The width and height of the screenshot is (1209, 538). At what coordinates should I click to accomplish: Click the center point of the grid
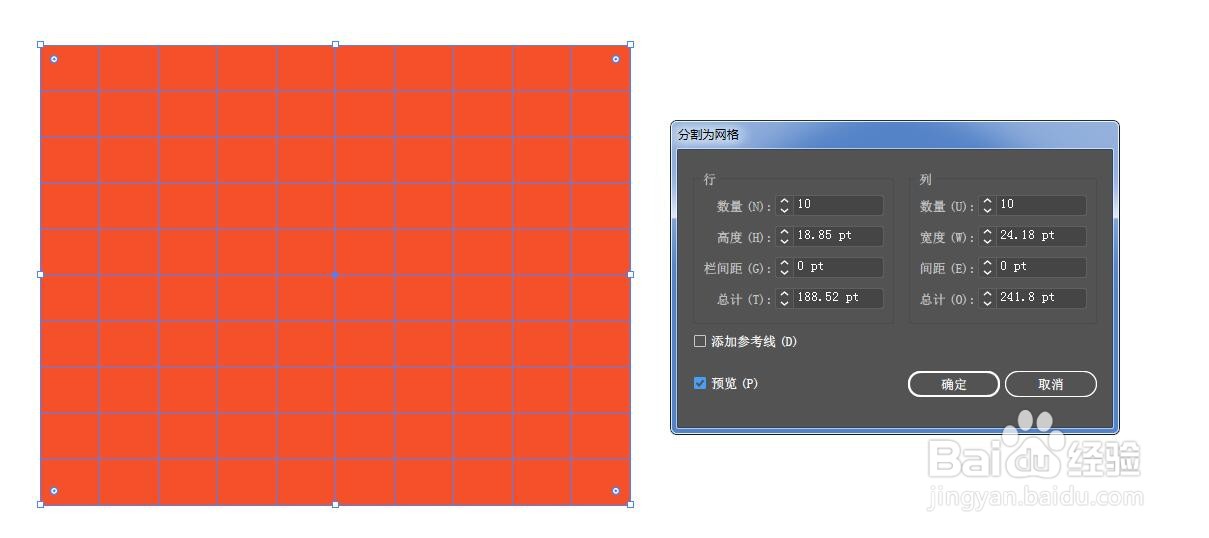[335, 274]
